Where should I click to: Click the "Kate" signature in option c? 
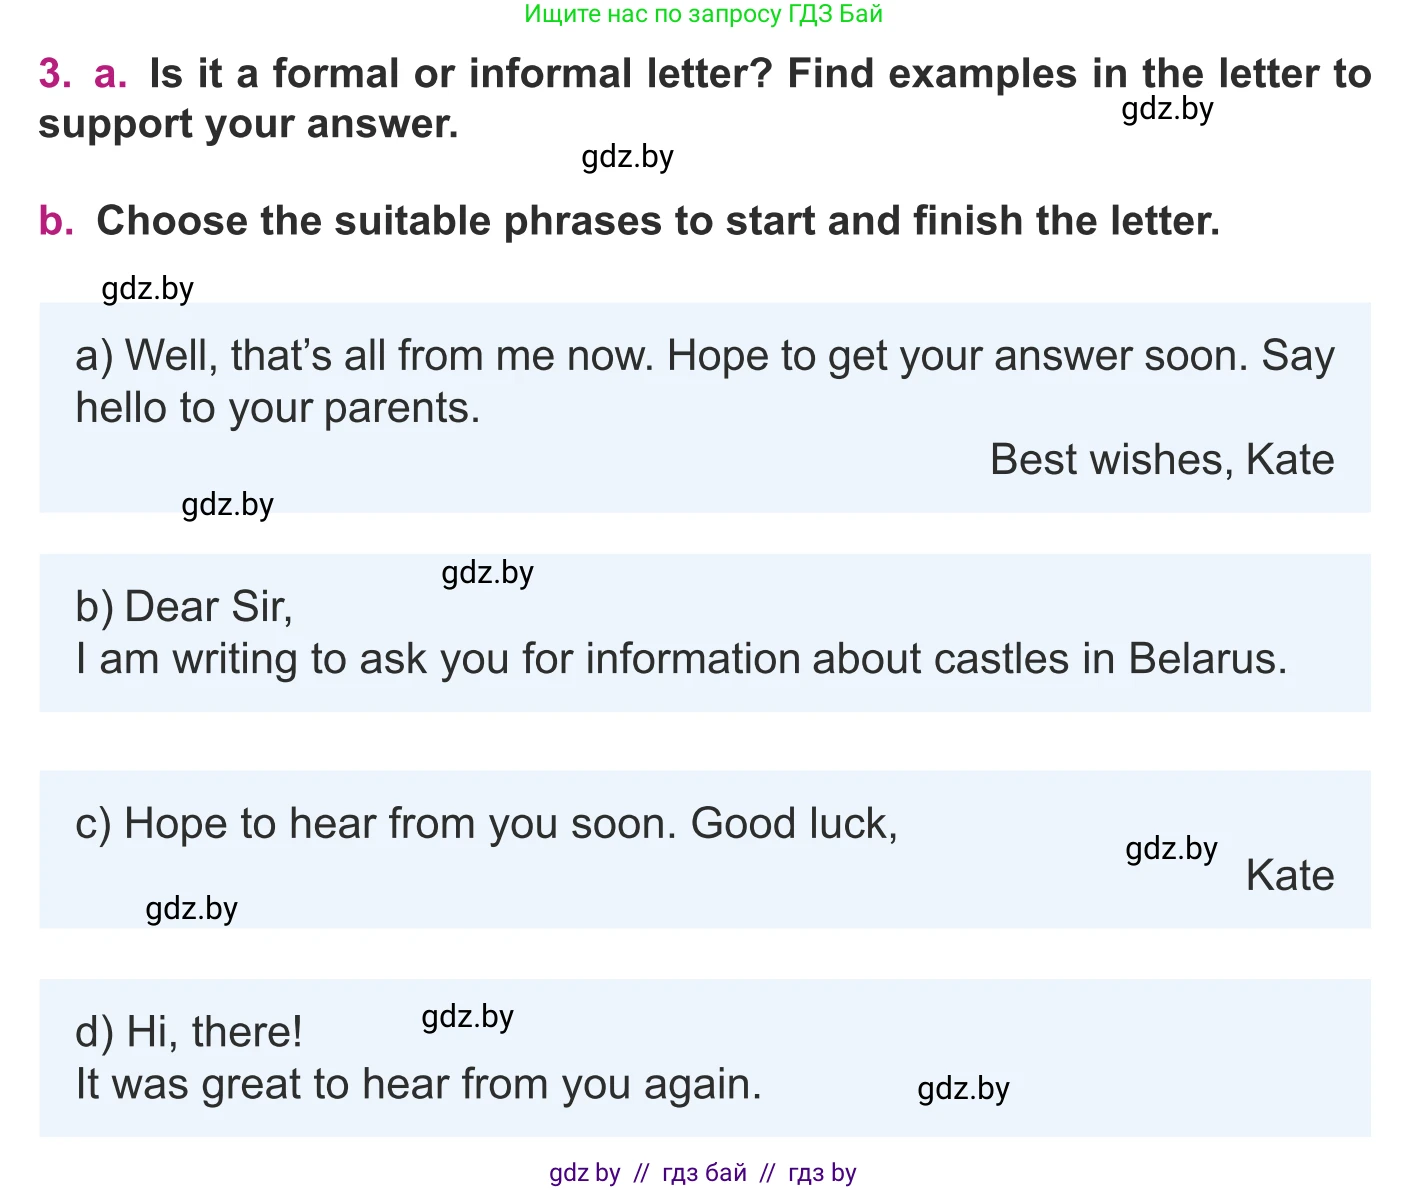pos(1289,876)
